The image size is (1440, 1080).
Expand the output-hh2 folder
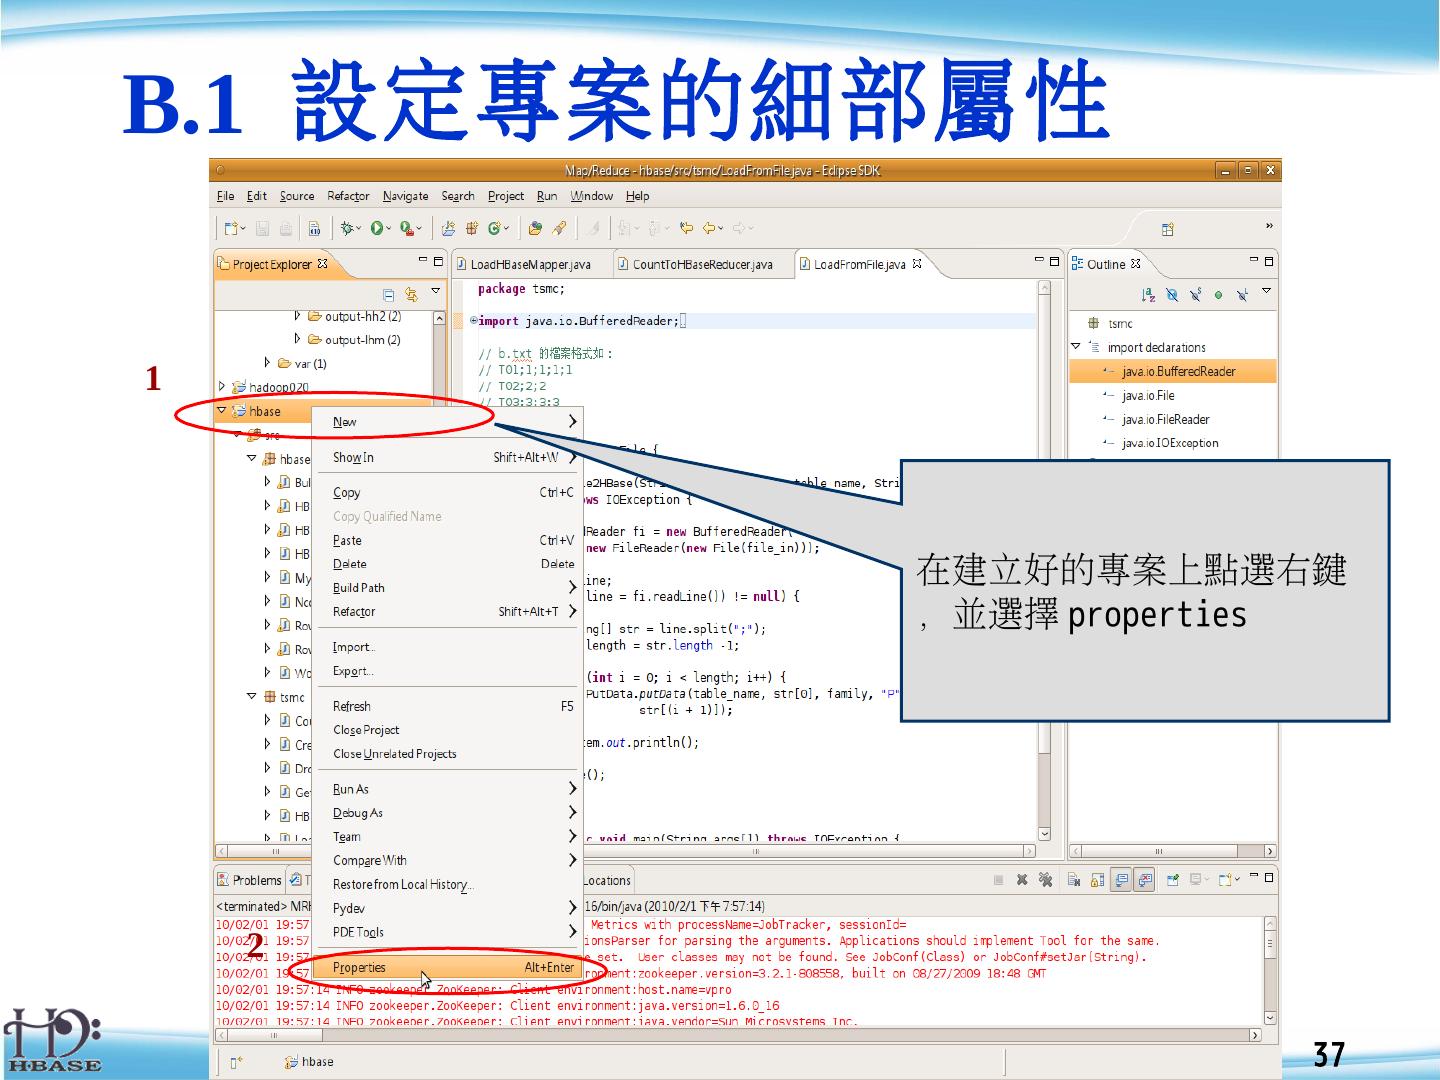tap(298, 316)
